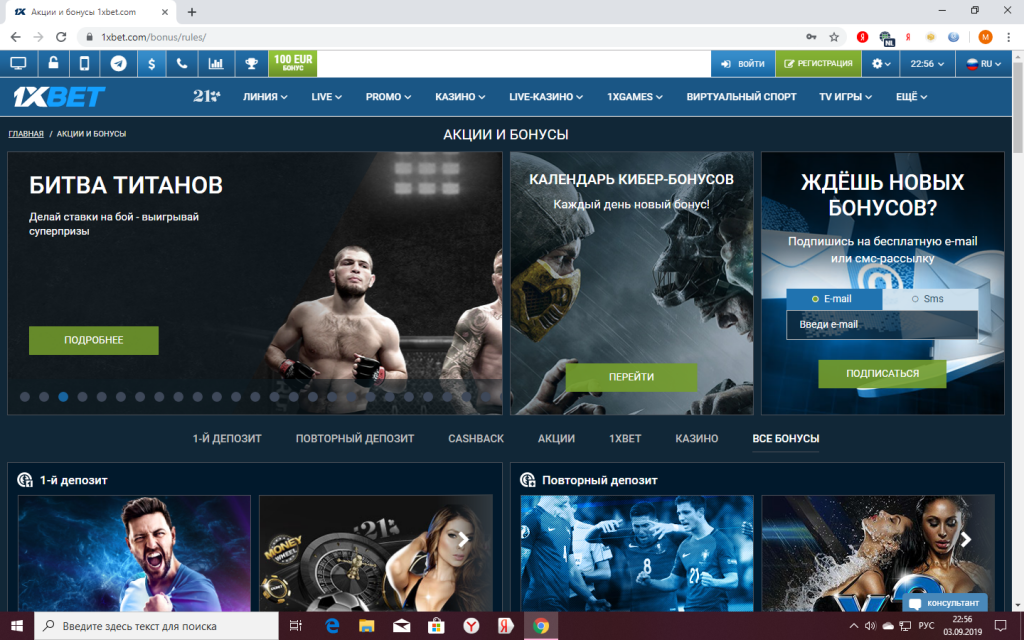Open the mobile apps smartphone icon
The image size is (1024, 640).
click(x=85, y=63)
